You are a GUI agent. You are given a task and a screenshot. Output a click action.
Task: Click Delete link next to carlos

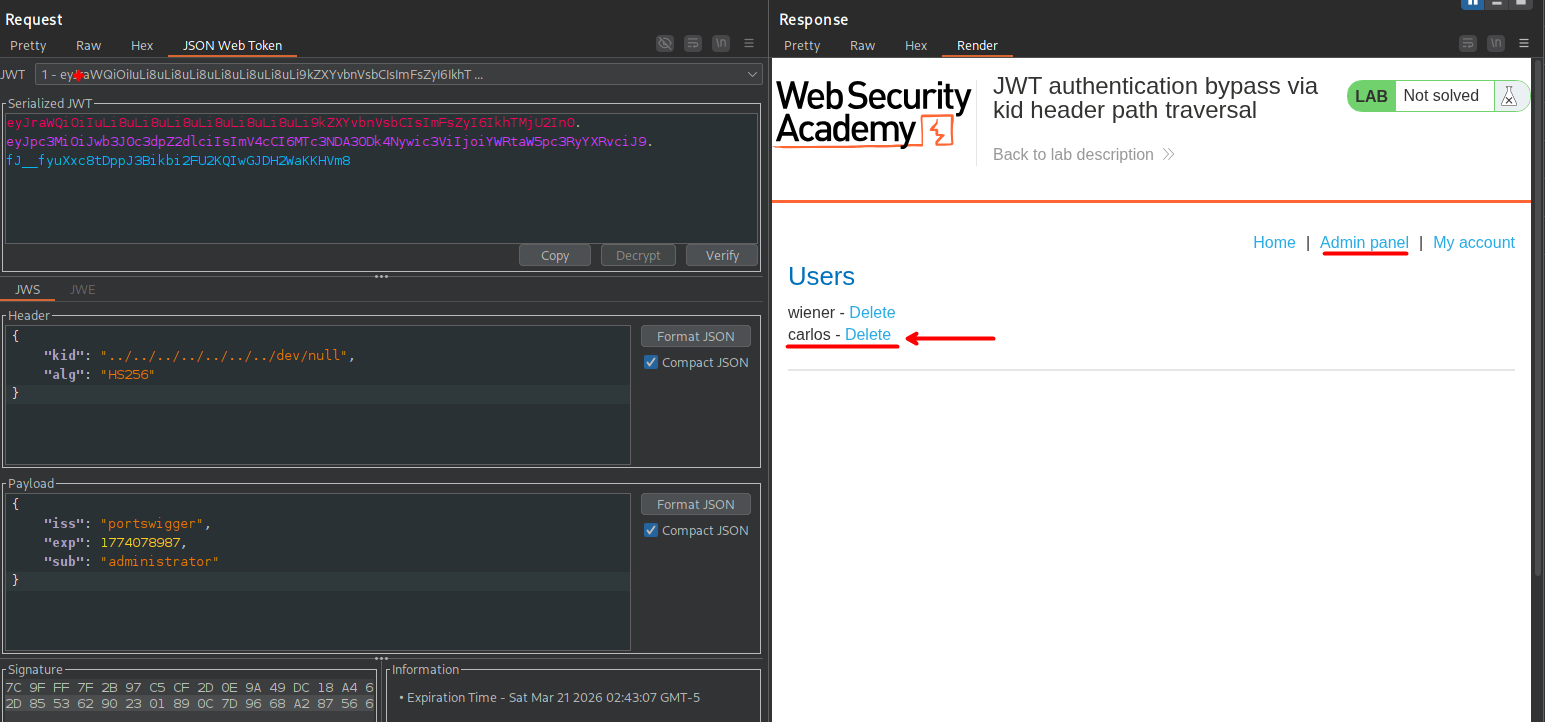[867, 335]
